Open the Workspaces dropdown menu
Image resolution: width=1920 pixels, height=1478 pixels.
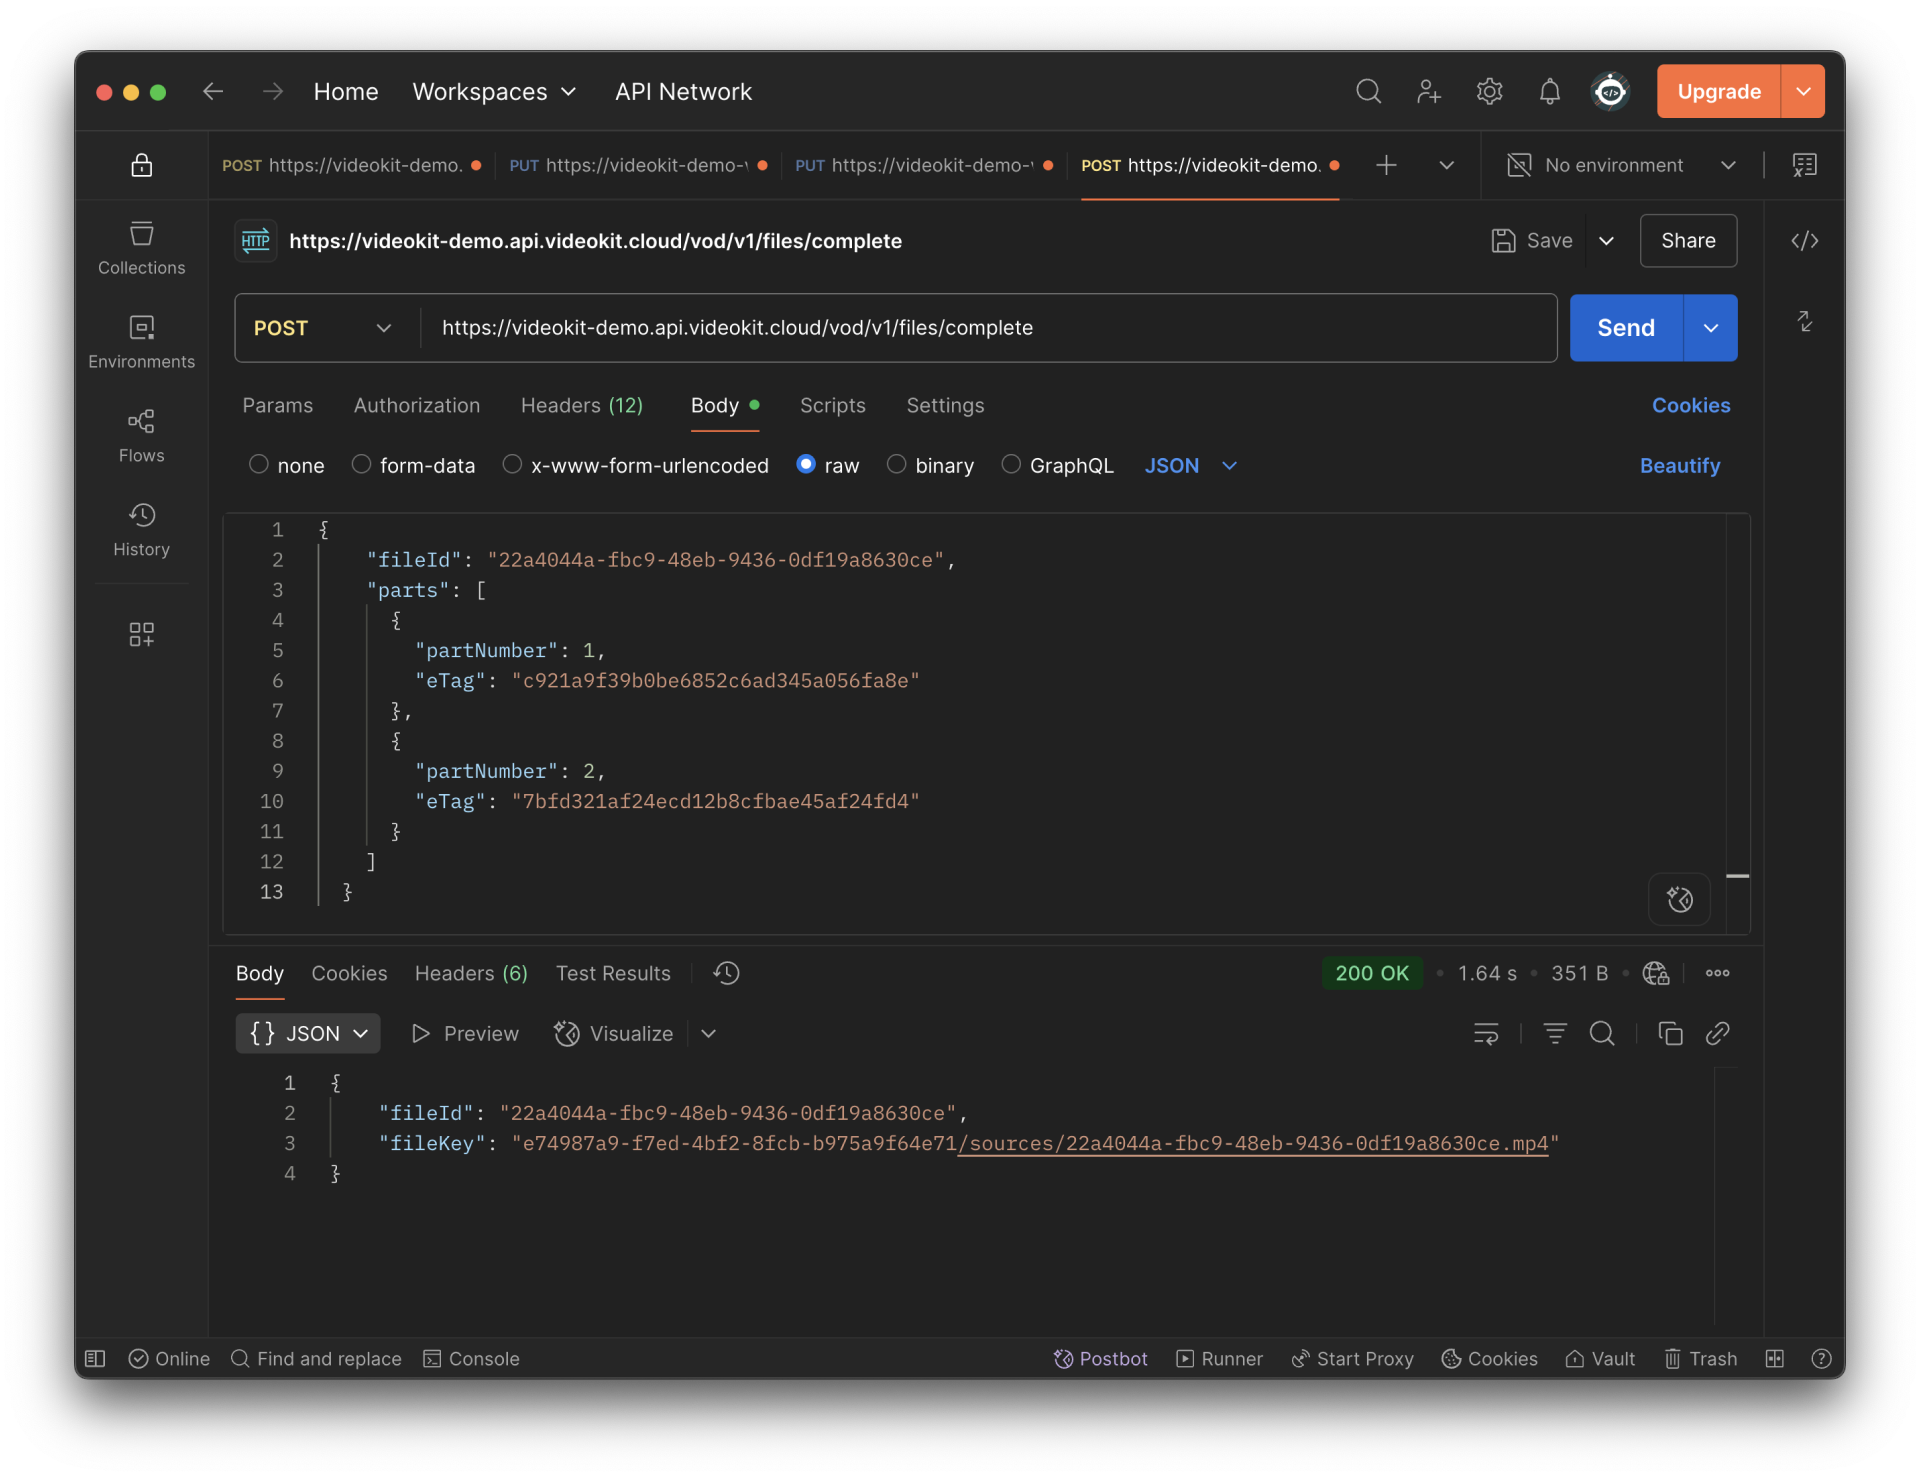coord(494,92)
